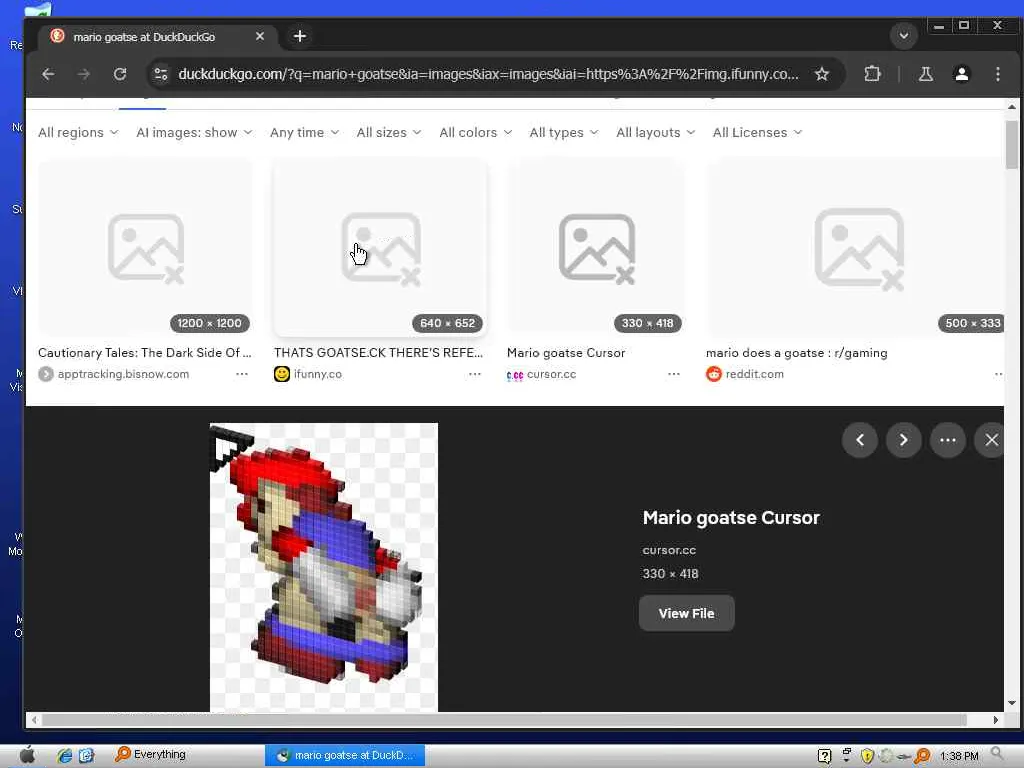Click the vertical scrollbar thumb
This screenshot has height=768, width=1024.
pyautogui.click(x=1012, y=145)
